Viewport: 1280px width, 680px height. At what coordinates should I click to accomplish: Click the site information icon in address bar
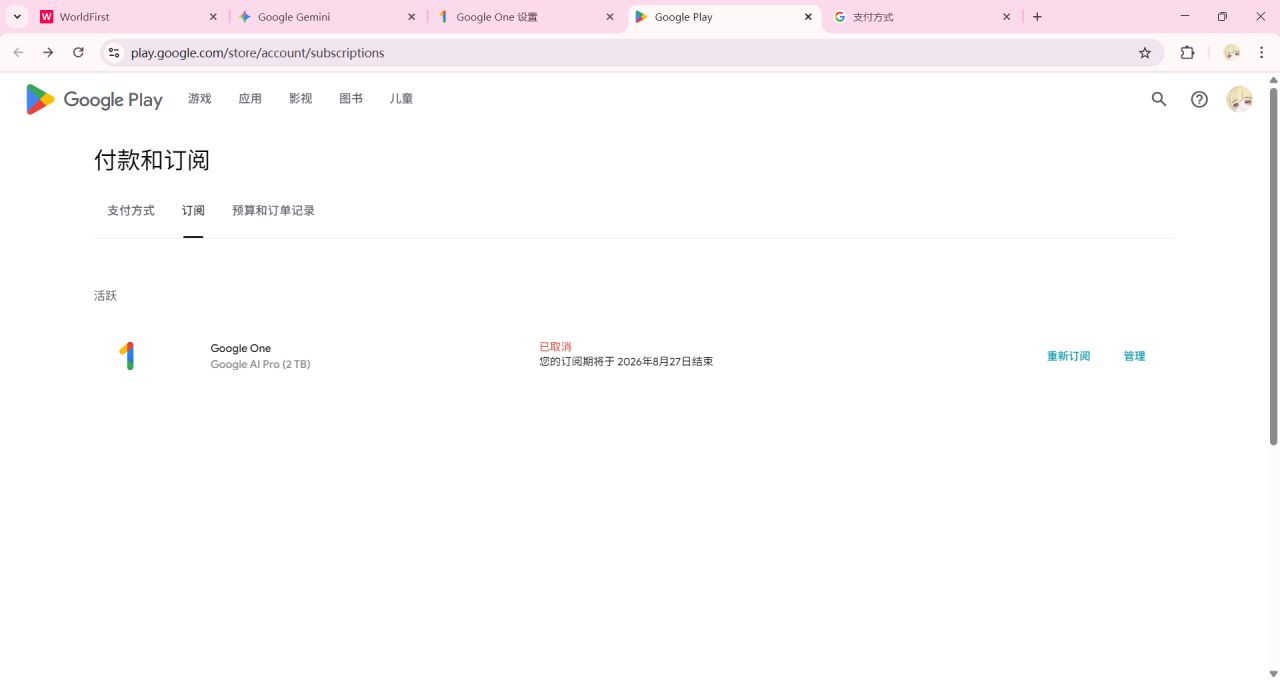114,53
